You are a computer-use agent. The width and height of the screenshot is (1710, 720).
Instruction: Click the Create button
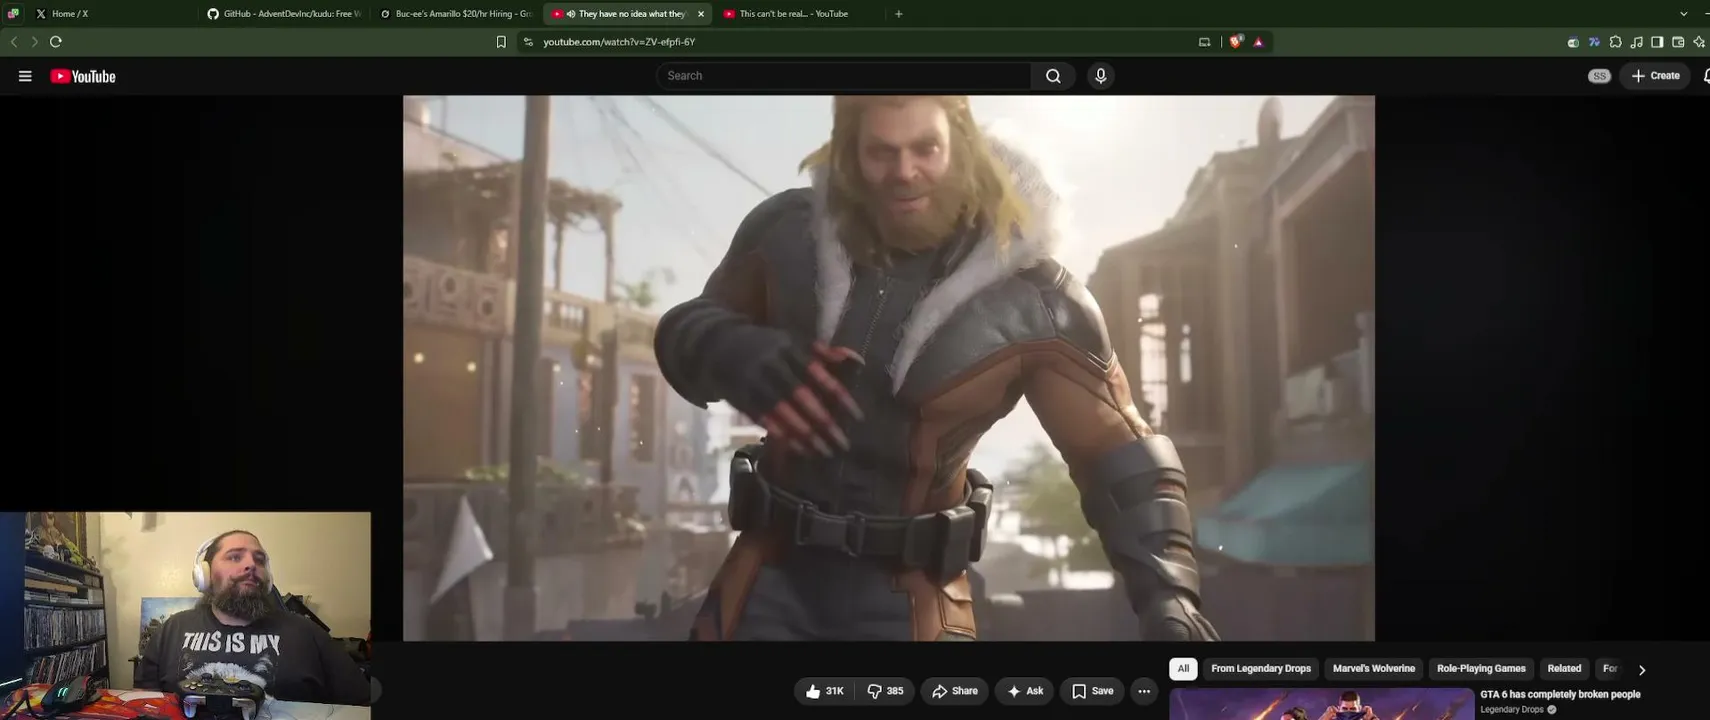click(x=1655, y=76)
